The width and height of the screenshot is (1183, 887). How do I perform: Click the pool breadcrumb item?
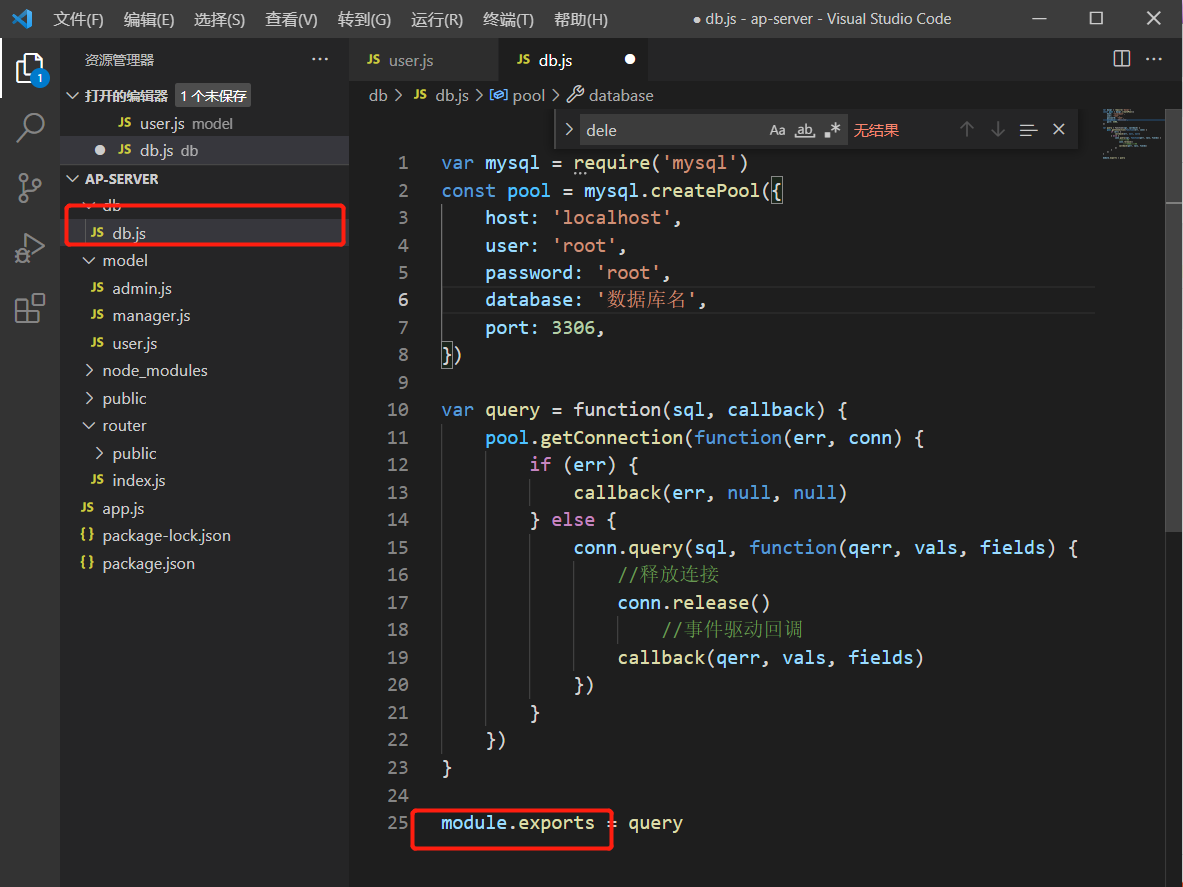pyautogui.click(x=529, y=95)
